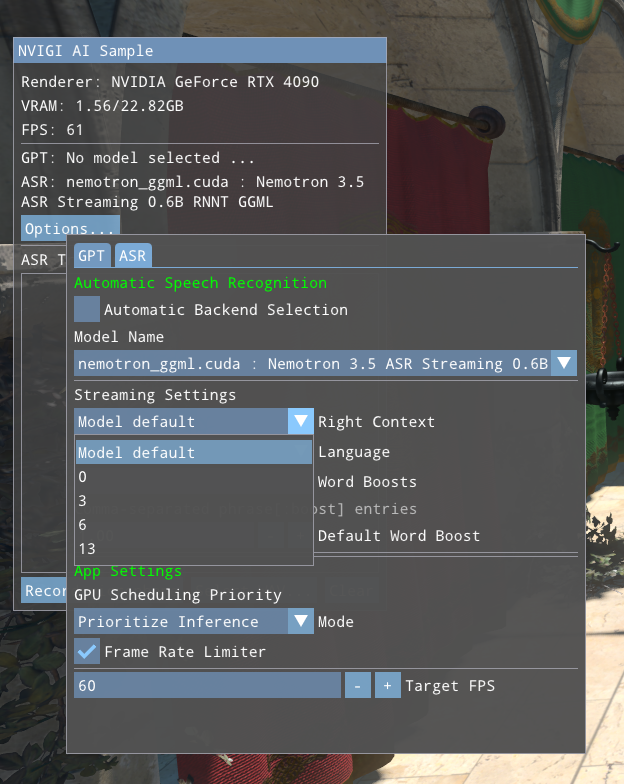This screenshot has width=624, height=784.
Task: Click the 'Word Boosts' label
Action: (x=368, y=482)
